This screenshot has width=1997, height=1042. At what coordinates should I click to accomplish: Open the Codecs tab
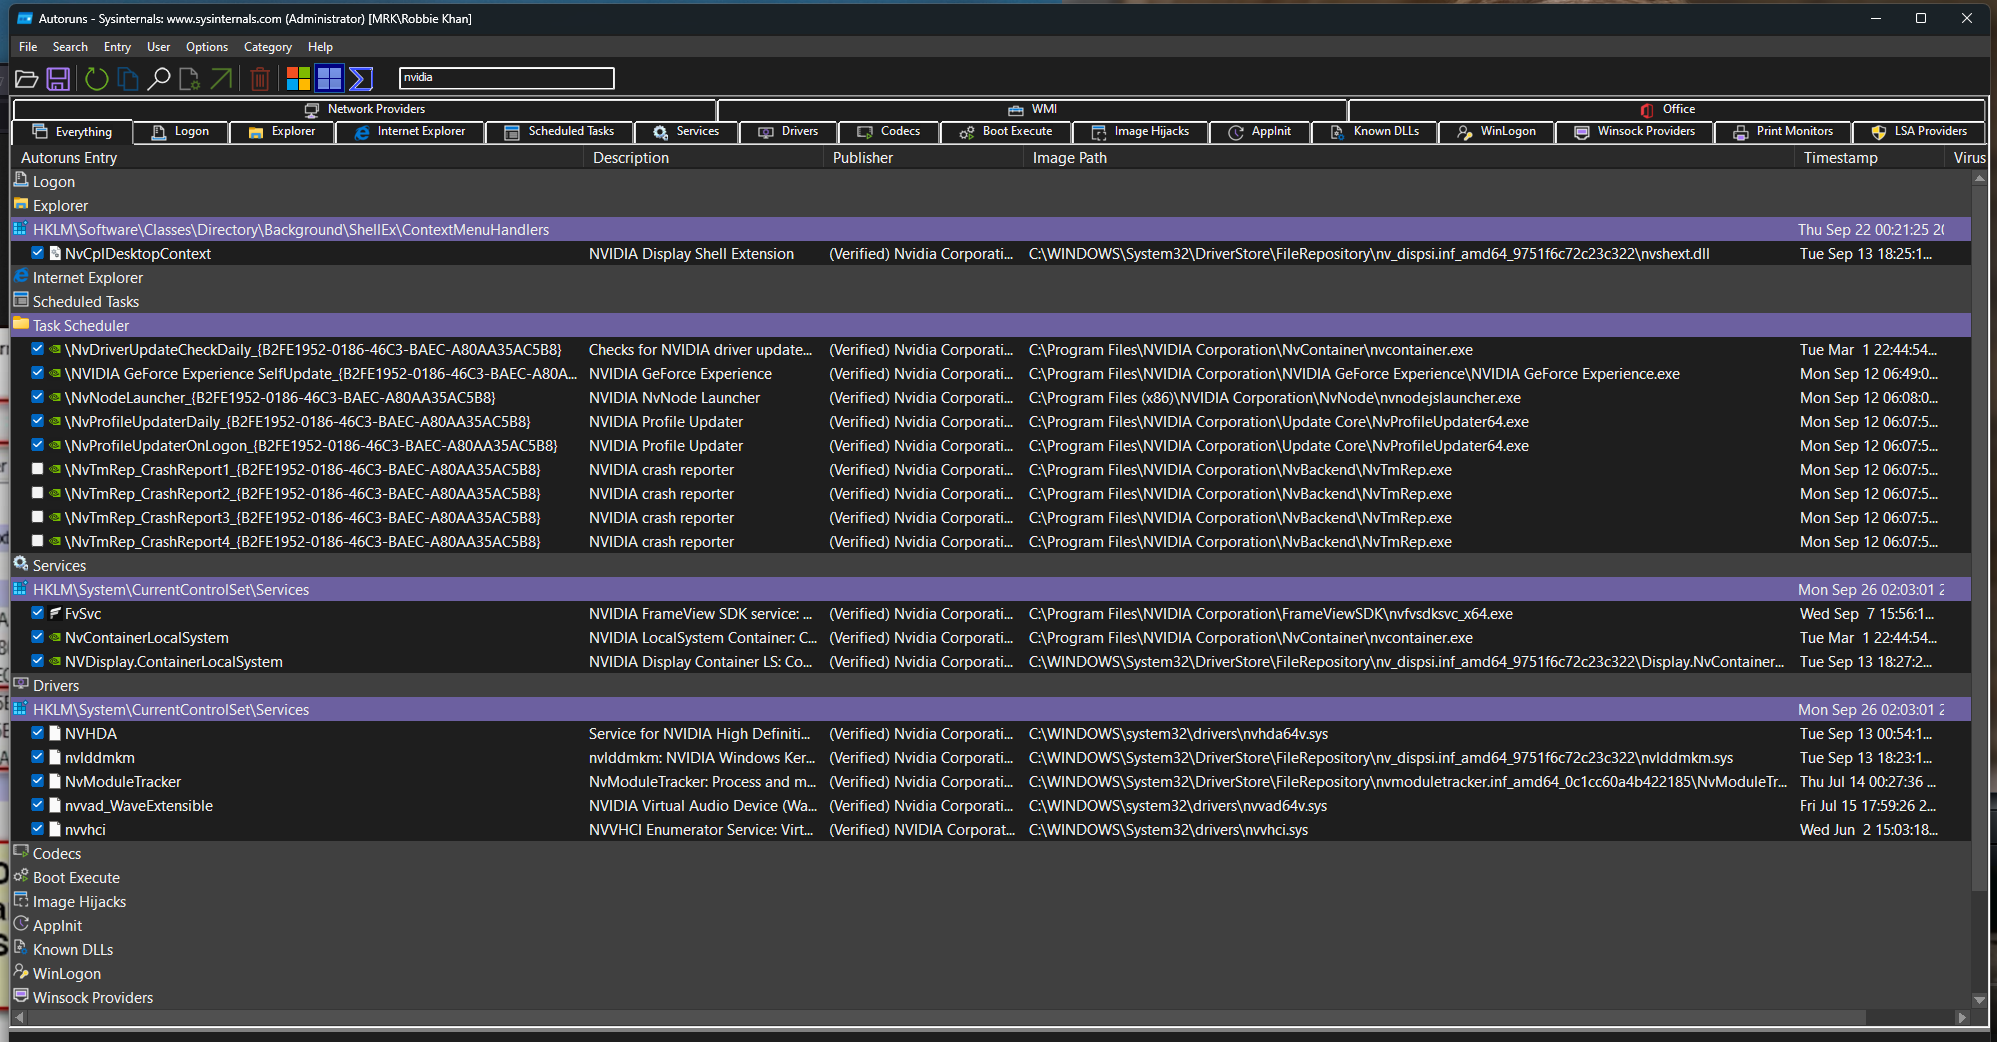pos(889,132)
